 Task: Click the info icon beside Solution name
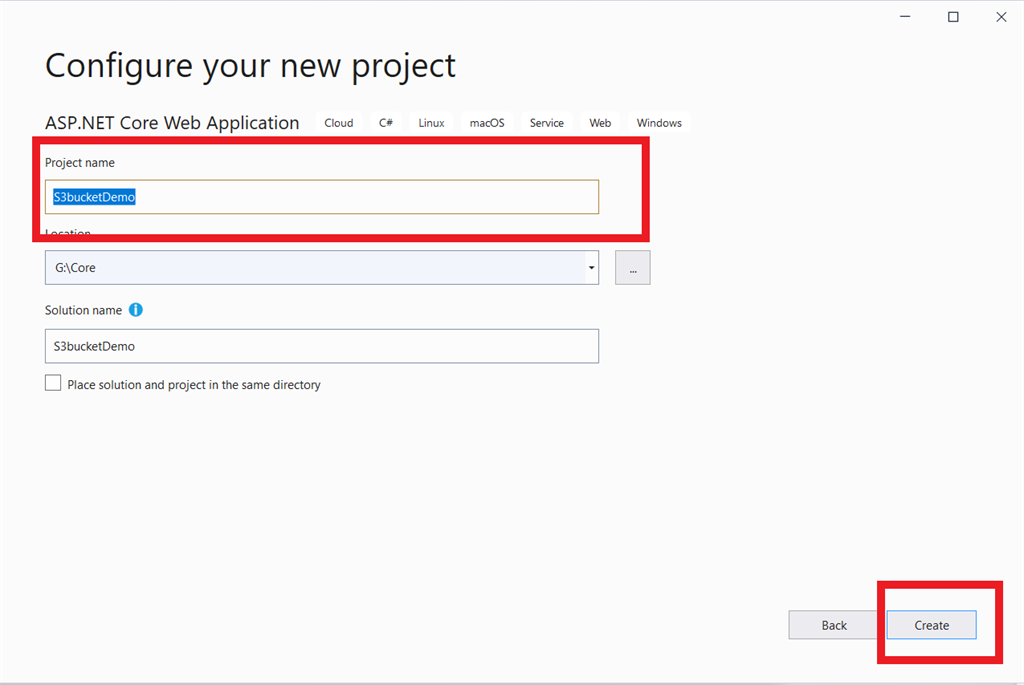[x=136, y=310]
